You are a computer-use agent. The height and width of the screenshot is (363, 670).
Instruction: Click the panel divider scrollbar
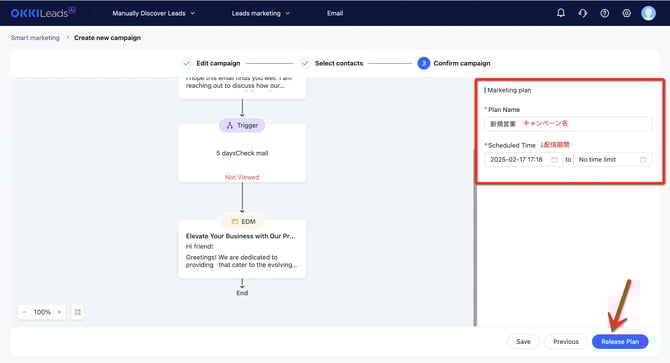tap(475, 238)
